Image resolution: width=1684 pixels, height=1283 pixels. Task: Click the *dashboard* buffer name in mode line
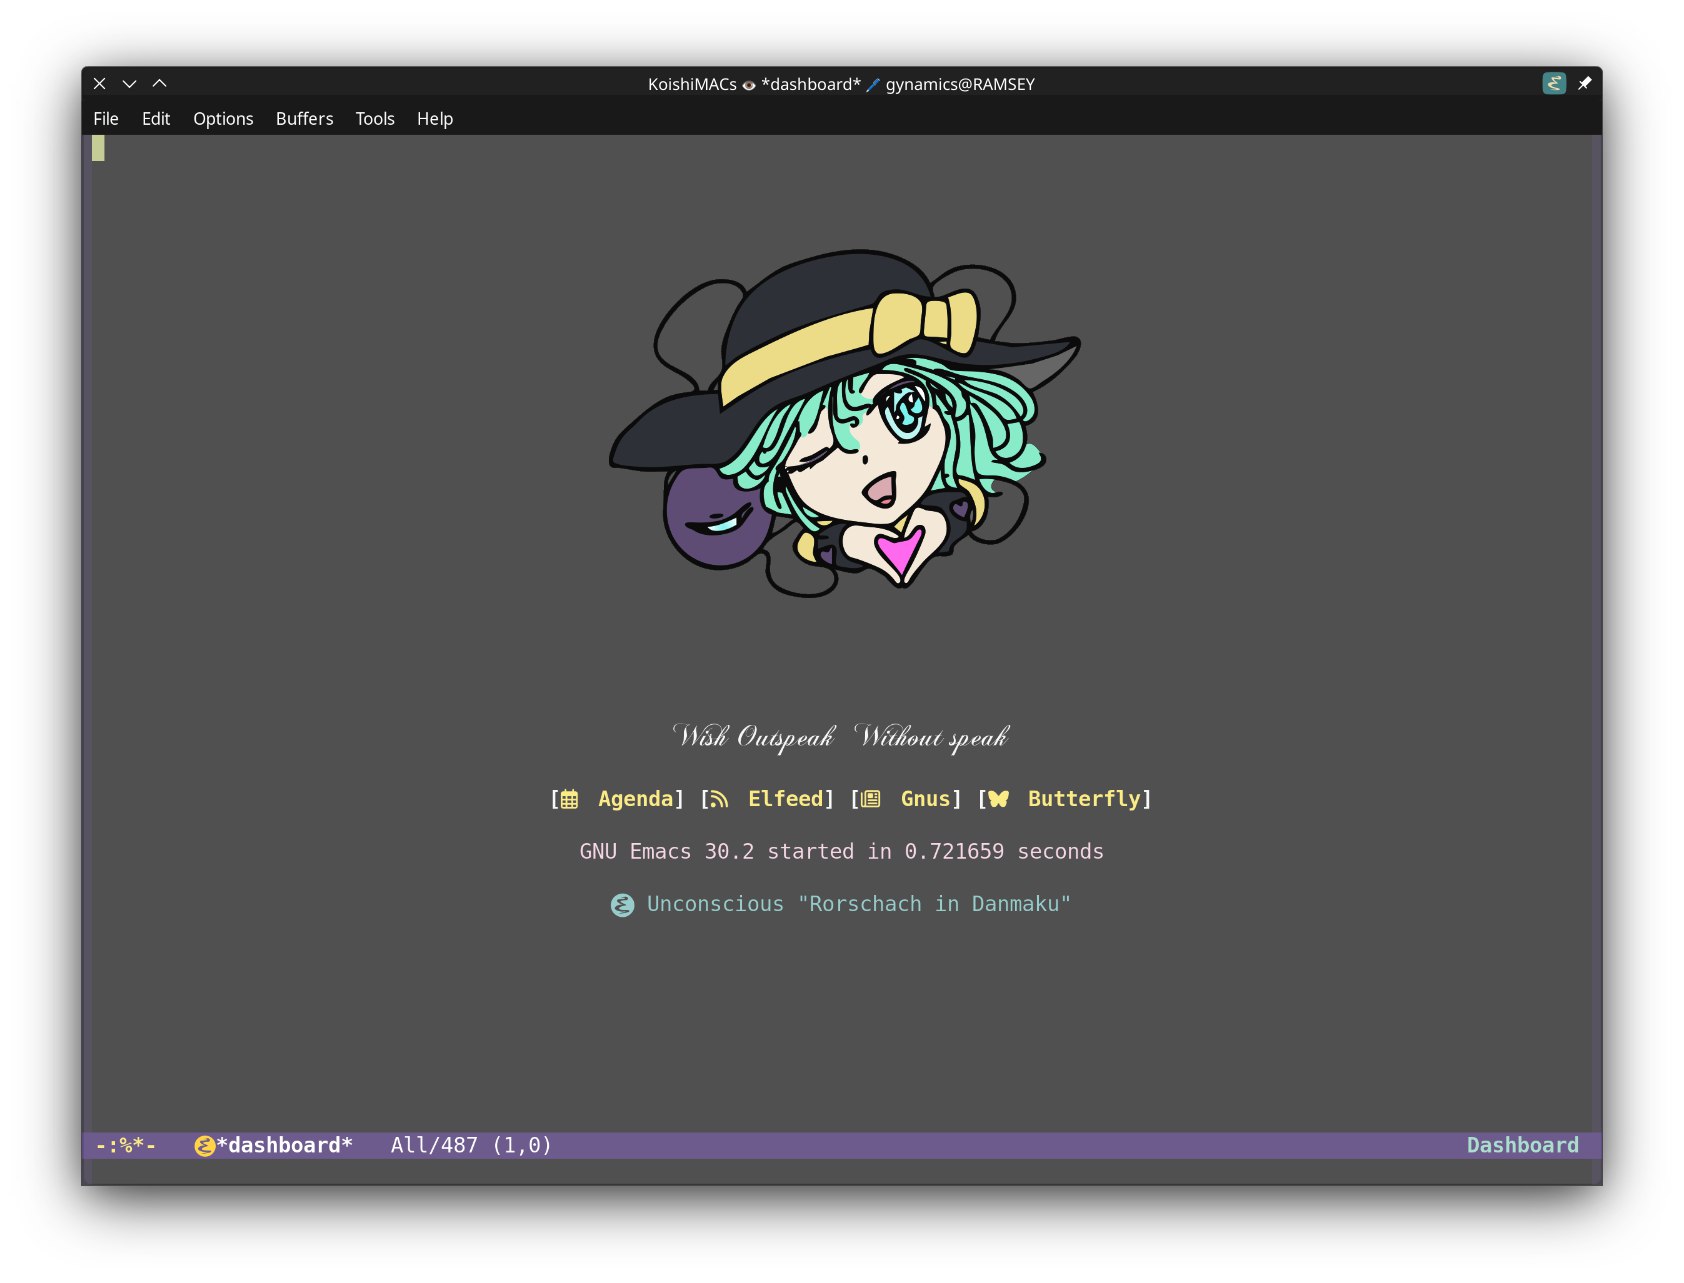point(285,1146)
